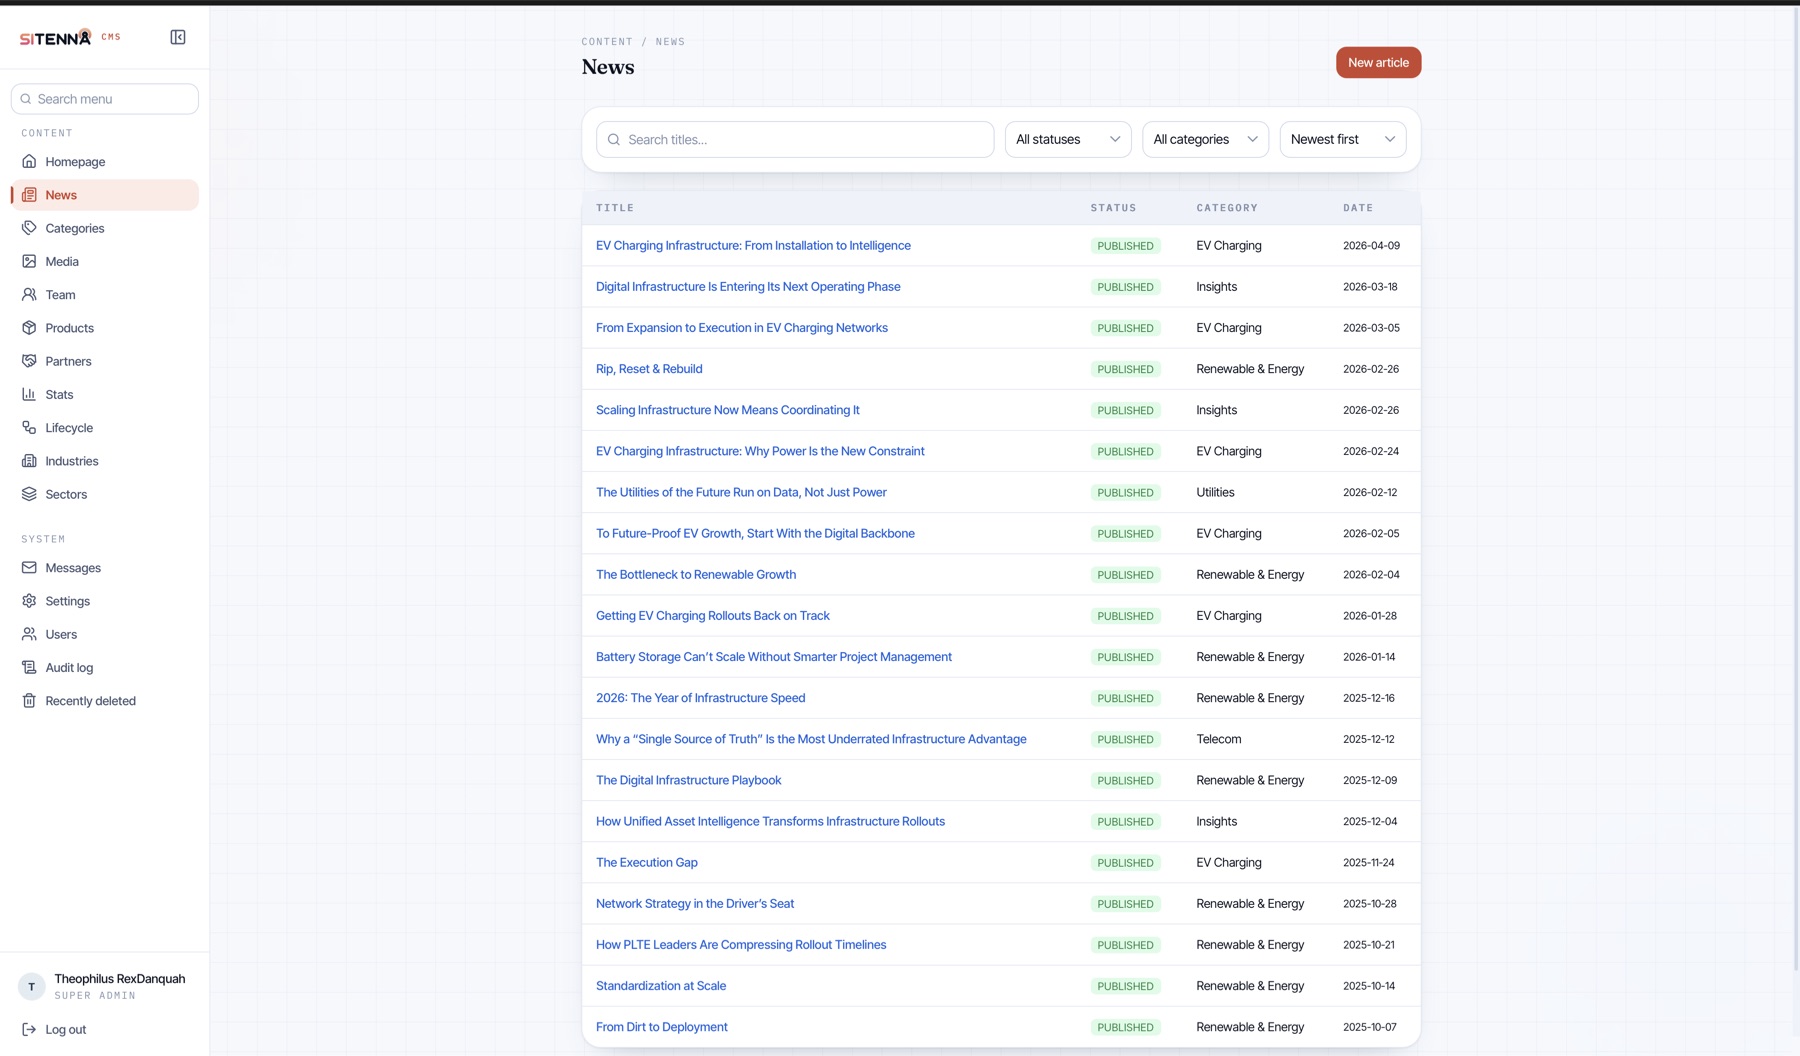Click the Status column header

pyautogui.click(x=1114, y=208)
